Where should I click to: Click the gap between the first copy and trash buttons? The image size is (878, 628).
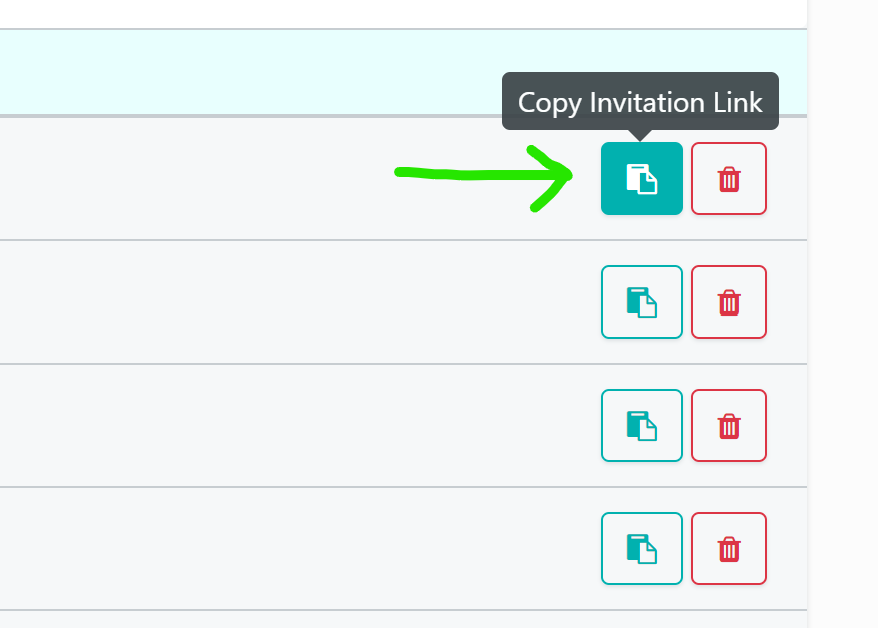pos(687,179)
